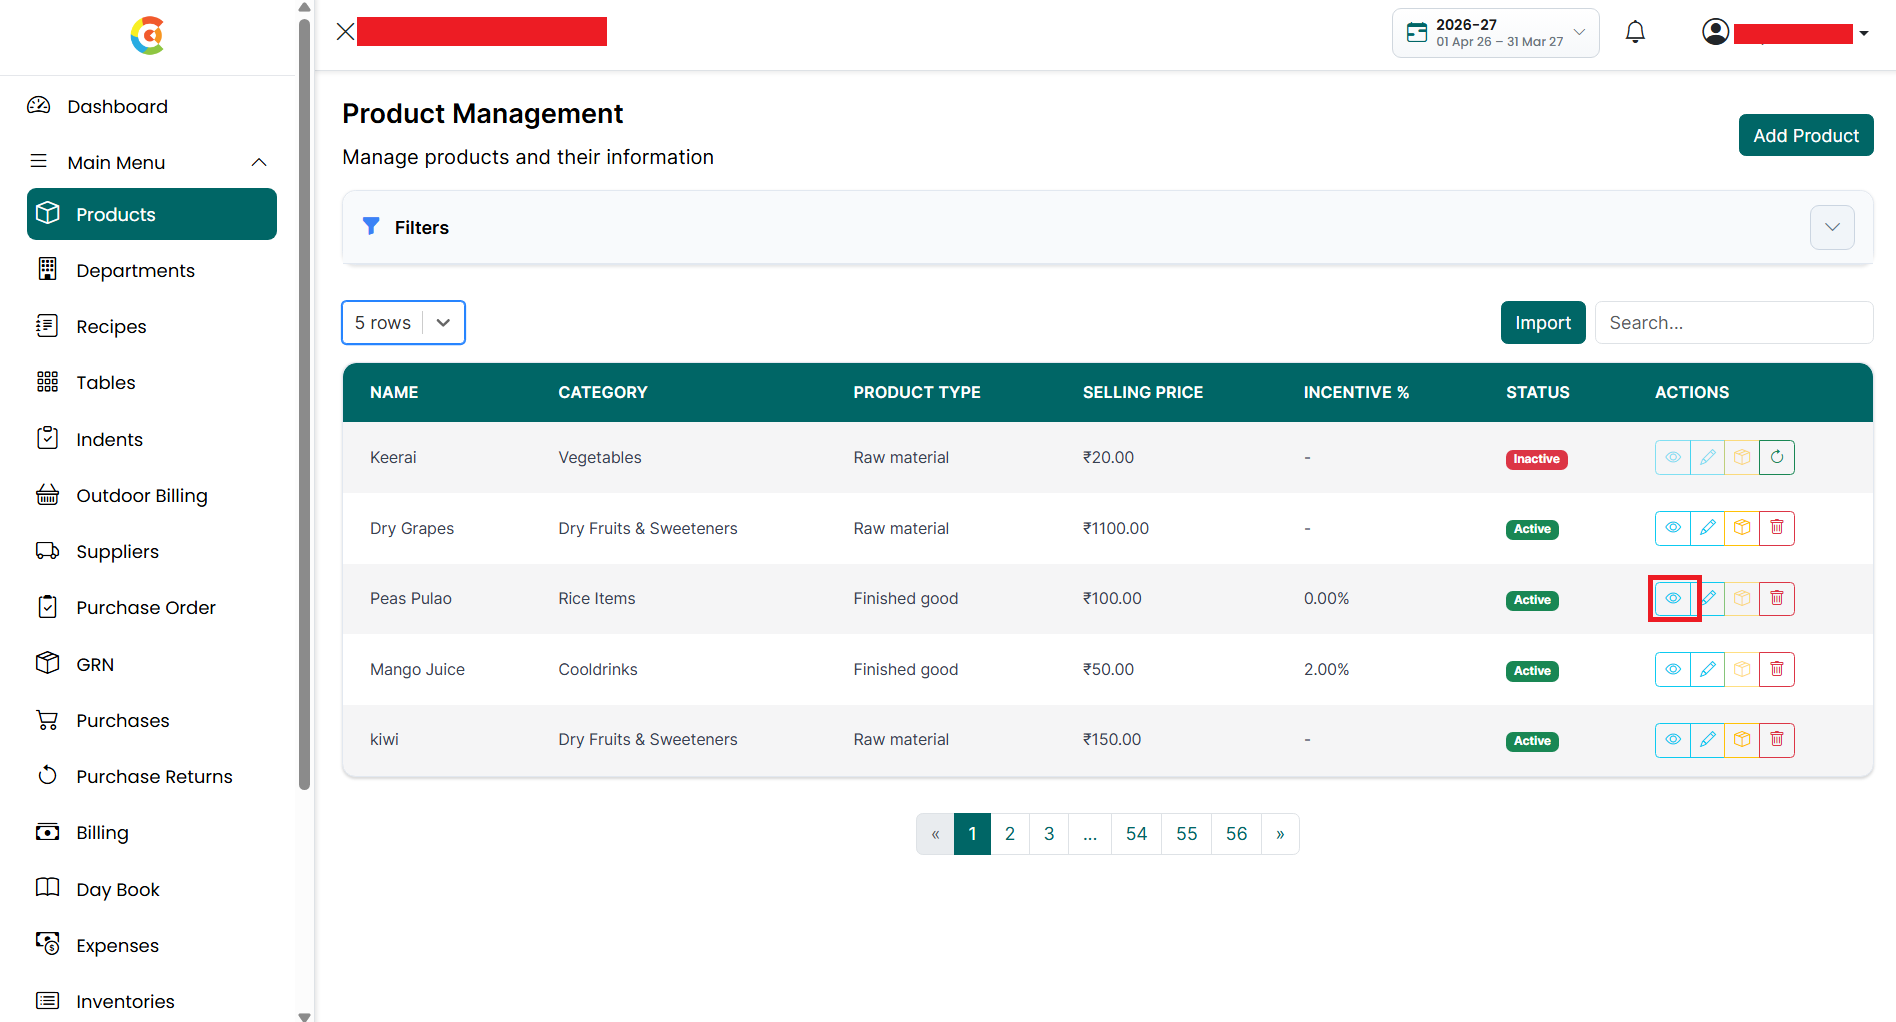Jump to page 54 of products
Viewport: 1896px width, 1022px height.
tap(1137, 834)
